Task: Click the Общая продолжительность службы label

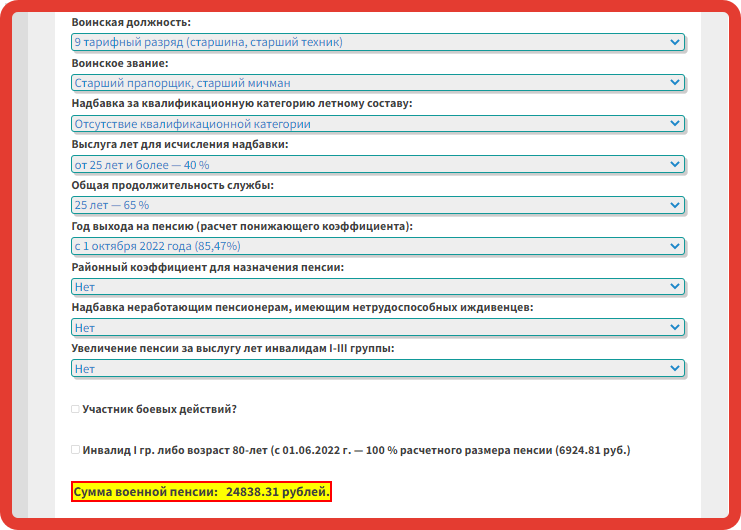Action: 172,185
